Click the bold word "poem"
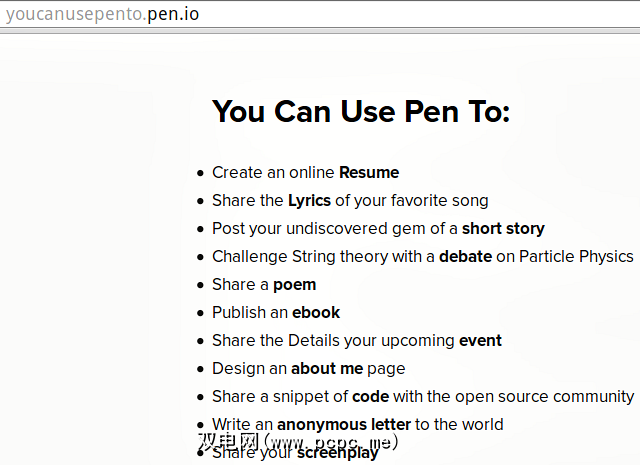The image size is (640, 465). pyautogui.click(x=294, y=284)
